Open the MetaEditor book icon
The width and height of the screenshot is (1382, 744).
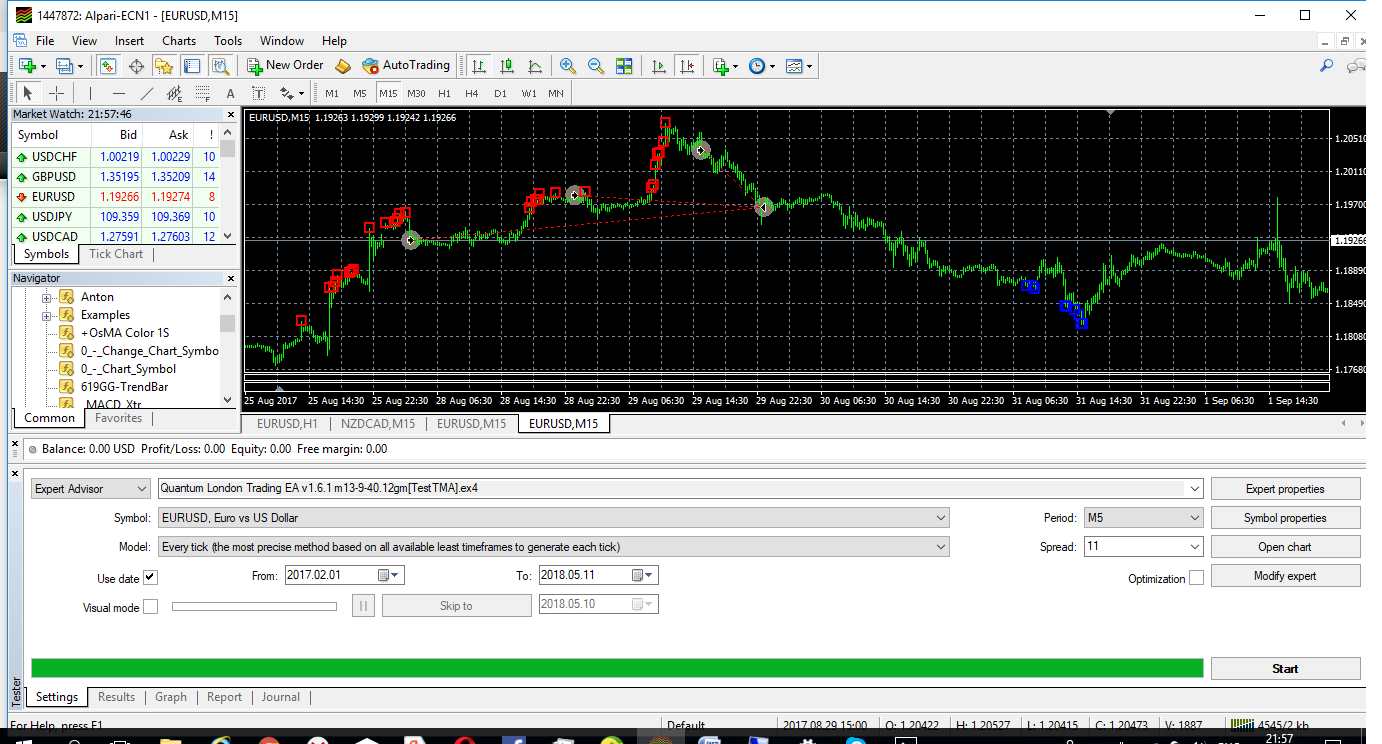point(343,66)
